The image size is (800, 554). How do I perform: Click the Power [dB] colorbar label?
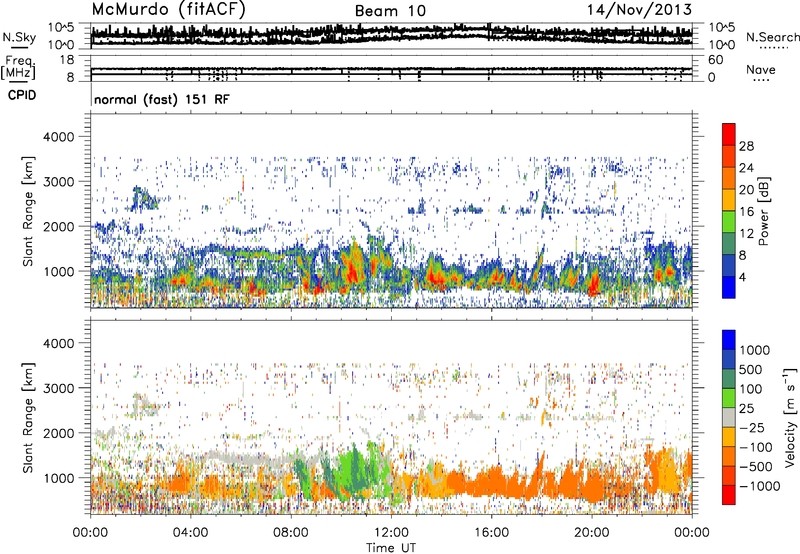764,211
